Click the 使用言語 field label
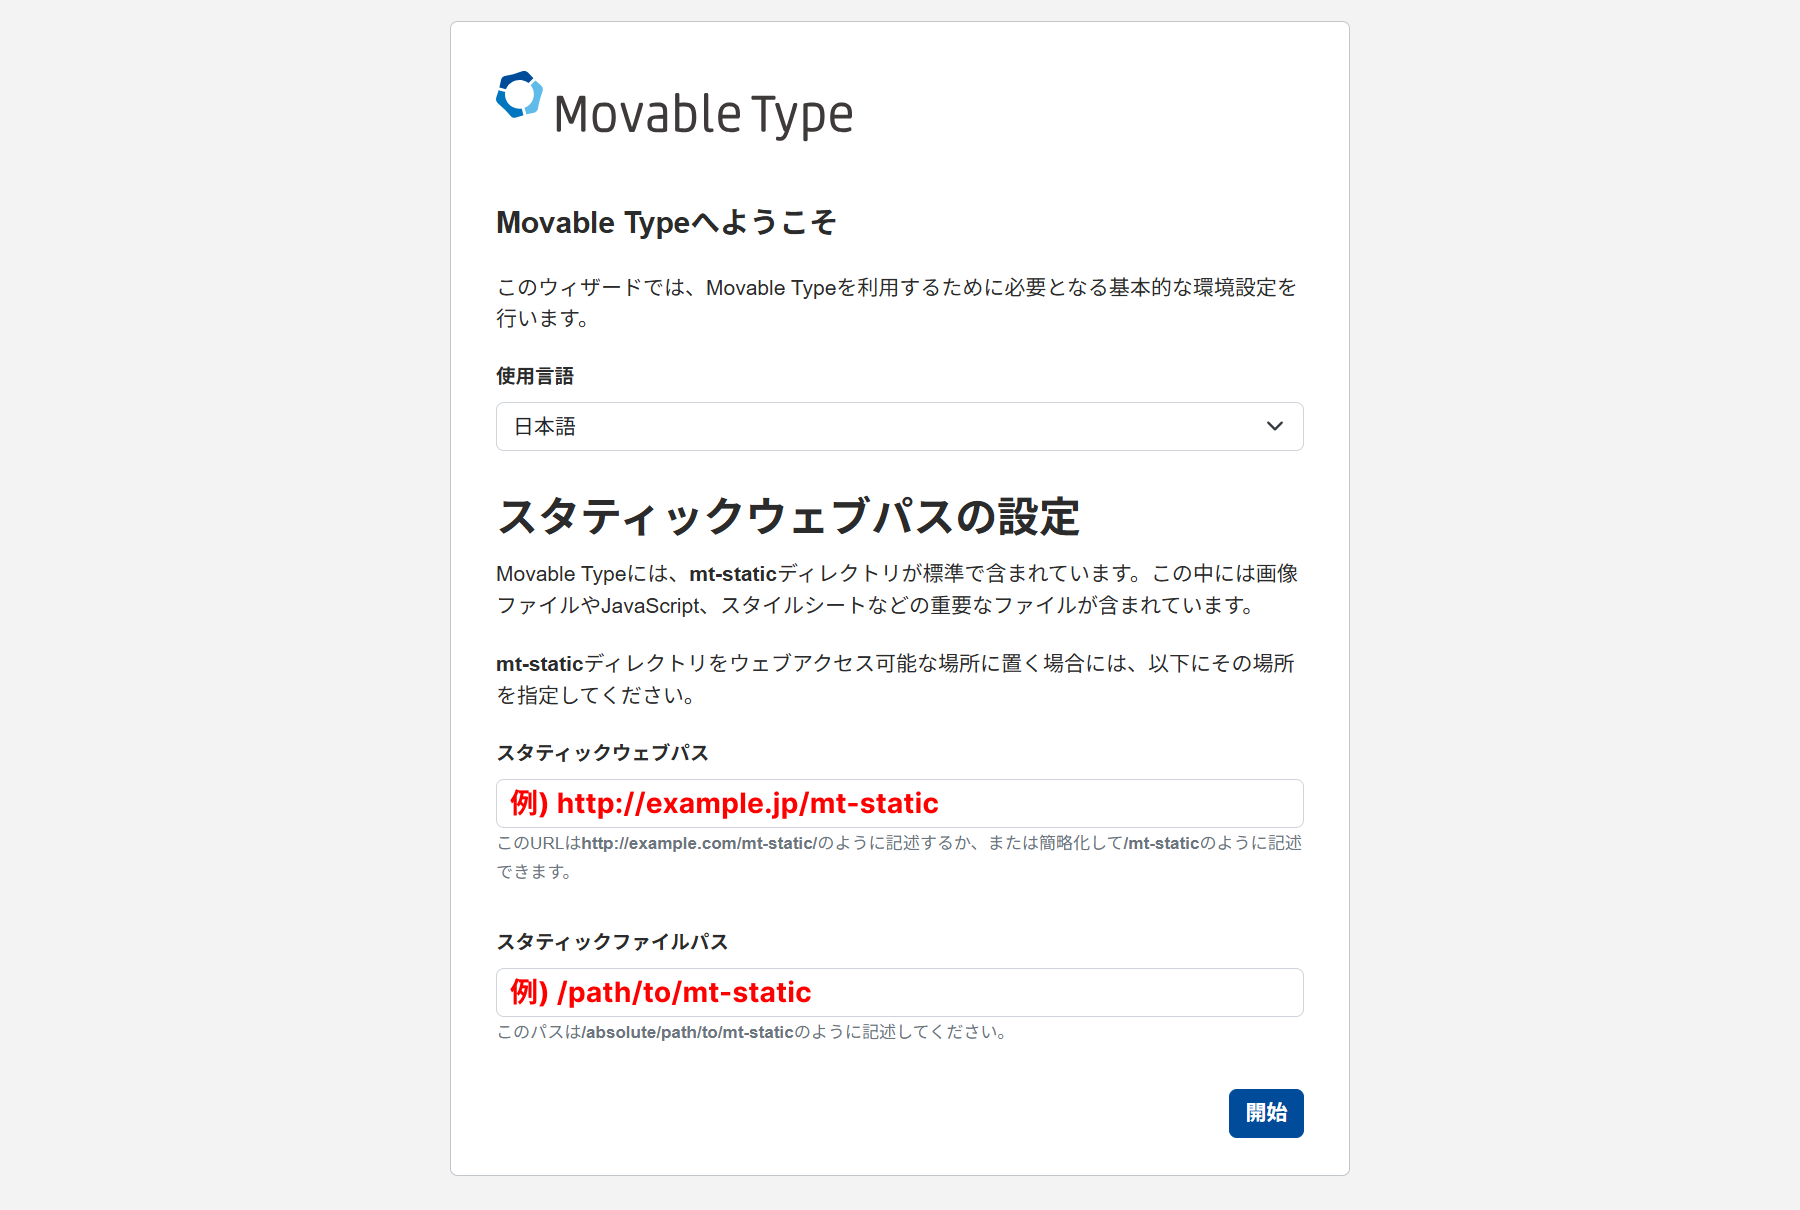Screen dimensions: 1800x1210 [535, 376]
